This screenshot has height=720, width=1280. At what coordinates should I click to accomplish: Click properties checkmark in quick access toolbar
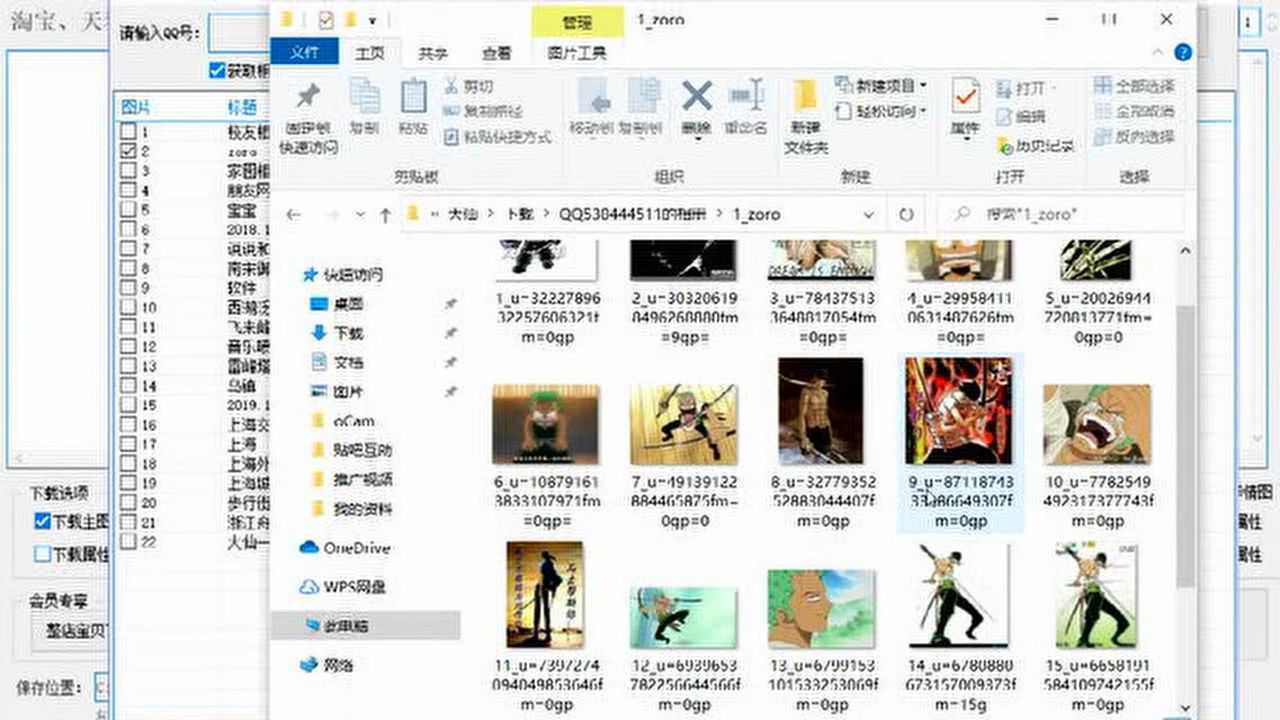(x=325, y=19)
